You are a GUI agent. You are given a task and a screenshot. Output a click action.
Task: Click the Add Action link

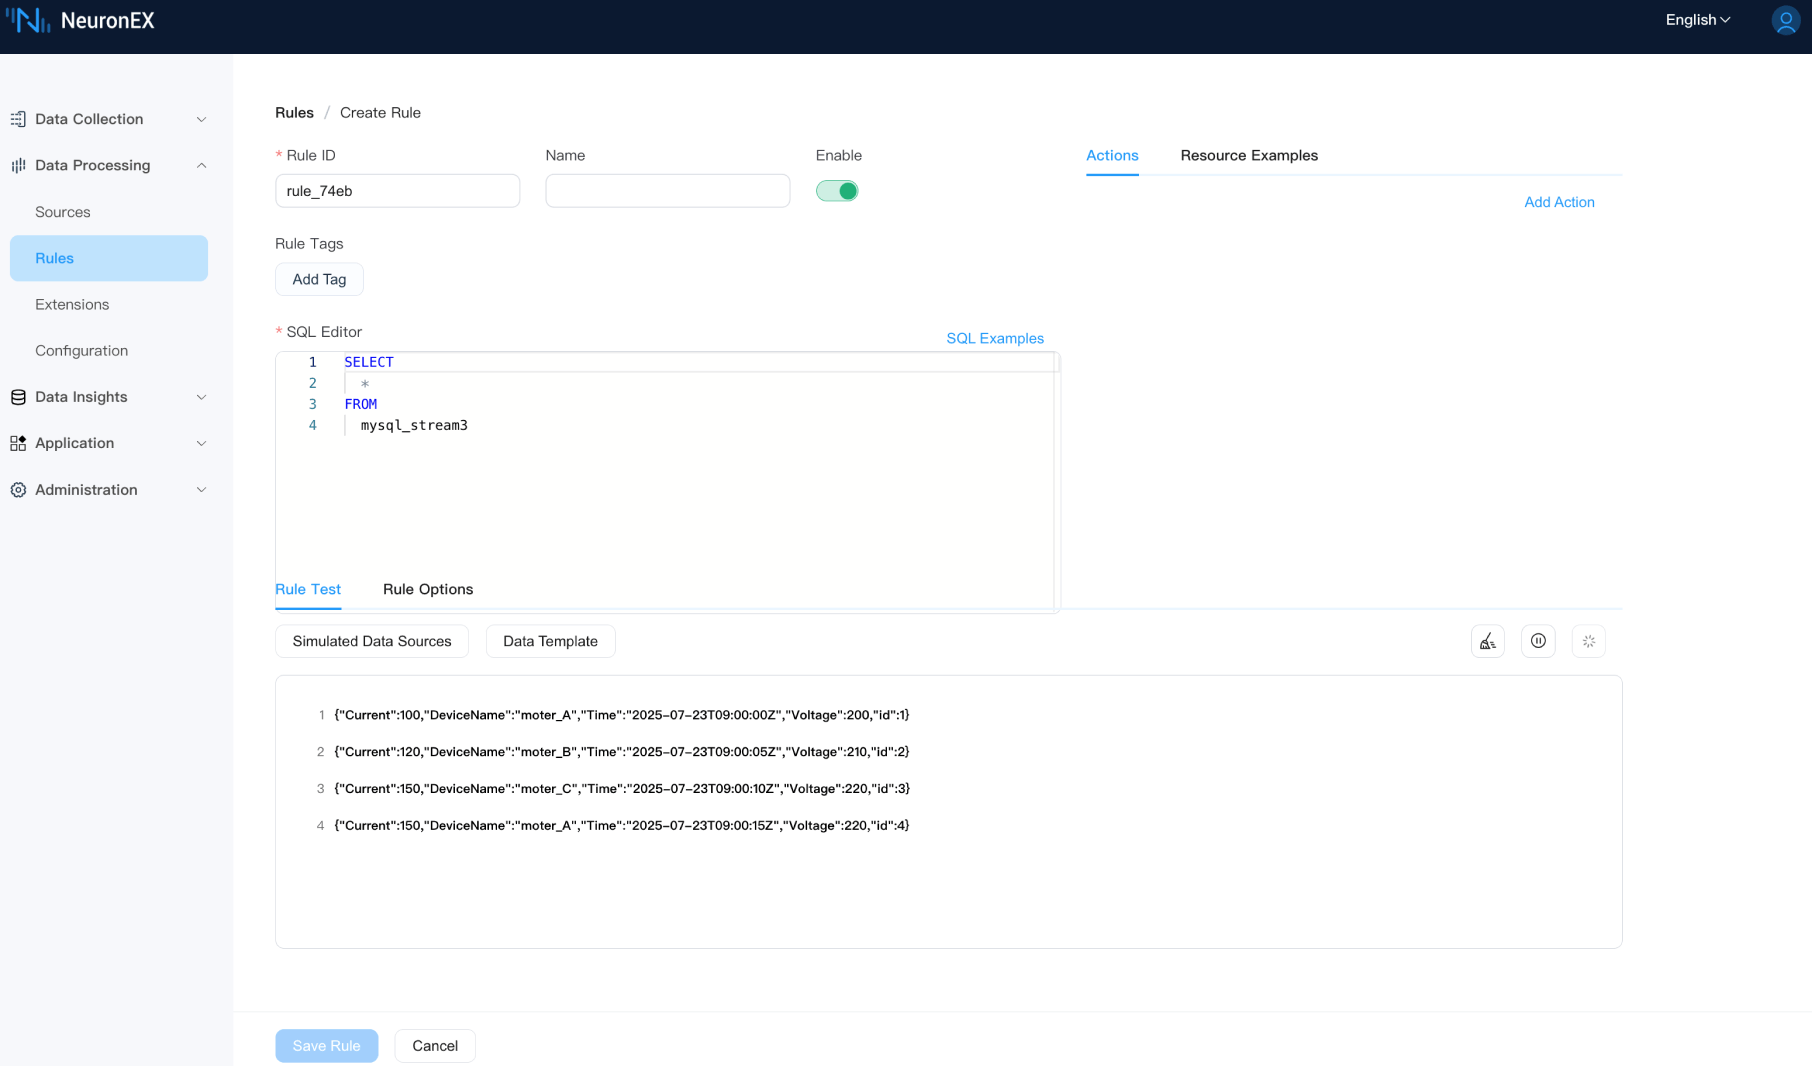point(1559,202)
